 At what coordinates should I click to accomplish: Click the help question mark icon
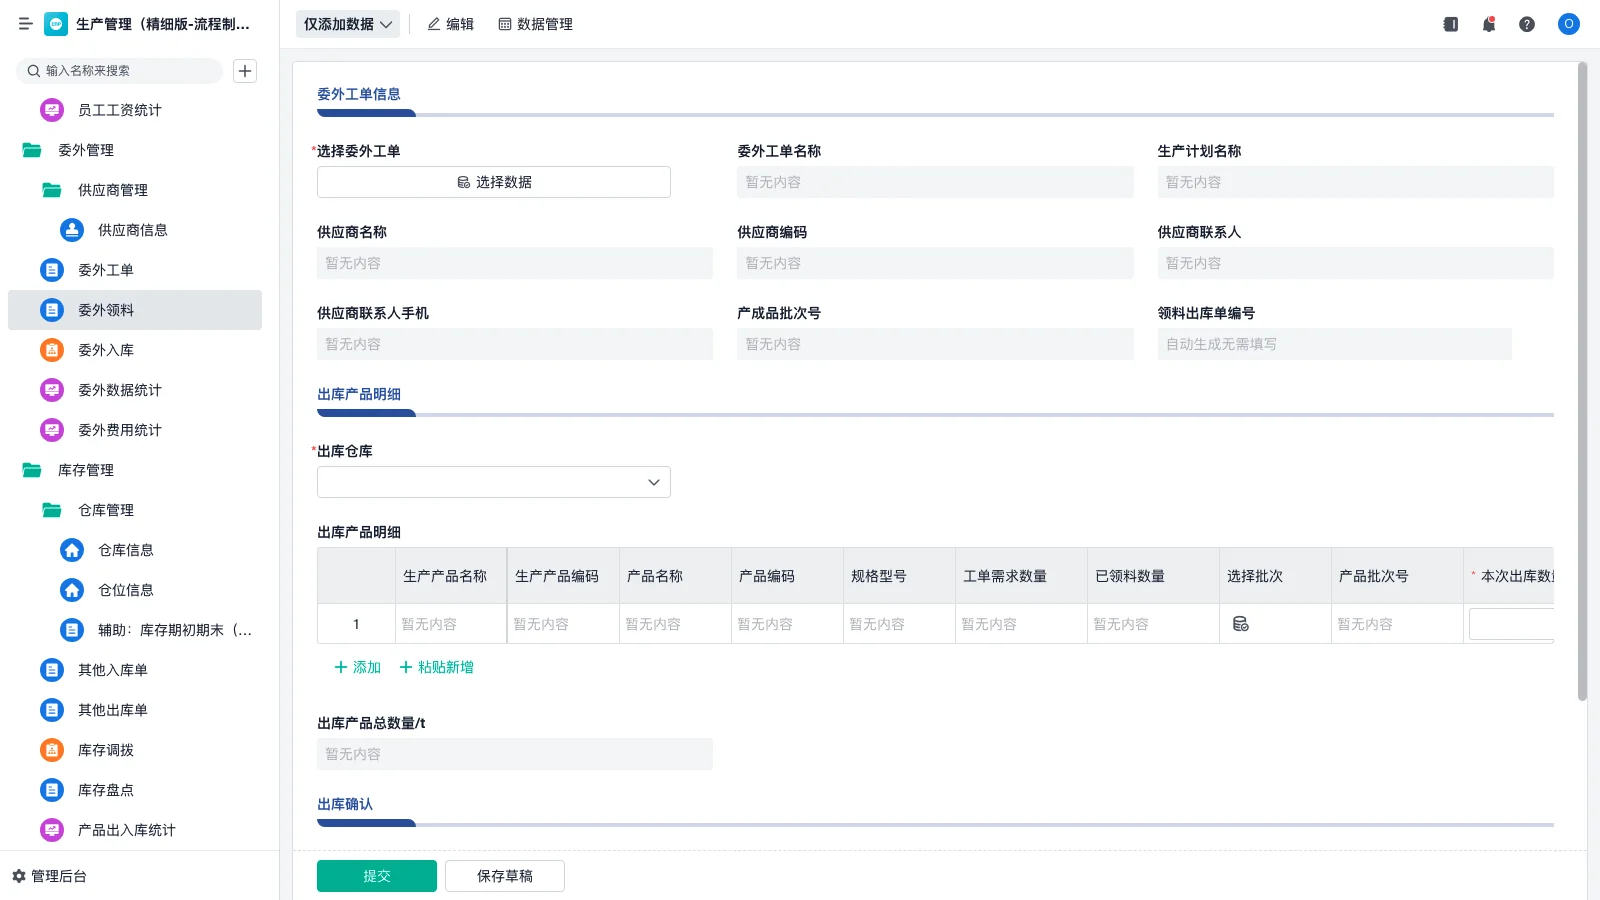pos(1527,24)
